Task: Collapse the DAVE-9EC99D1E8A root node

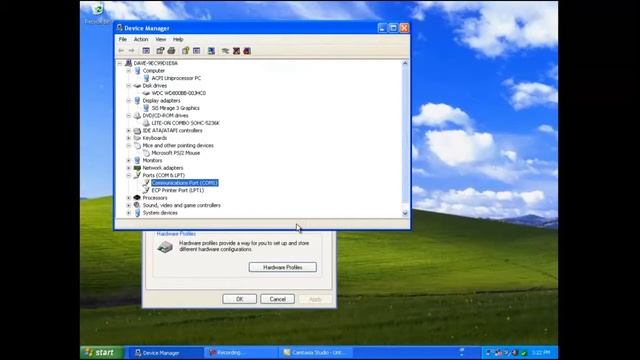Action: (120, 63)
